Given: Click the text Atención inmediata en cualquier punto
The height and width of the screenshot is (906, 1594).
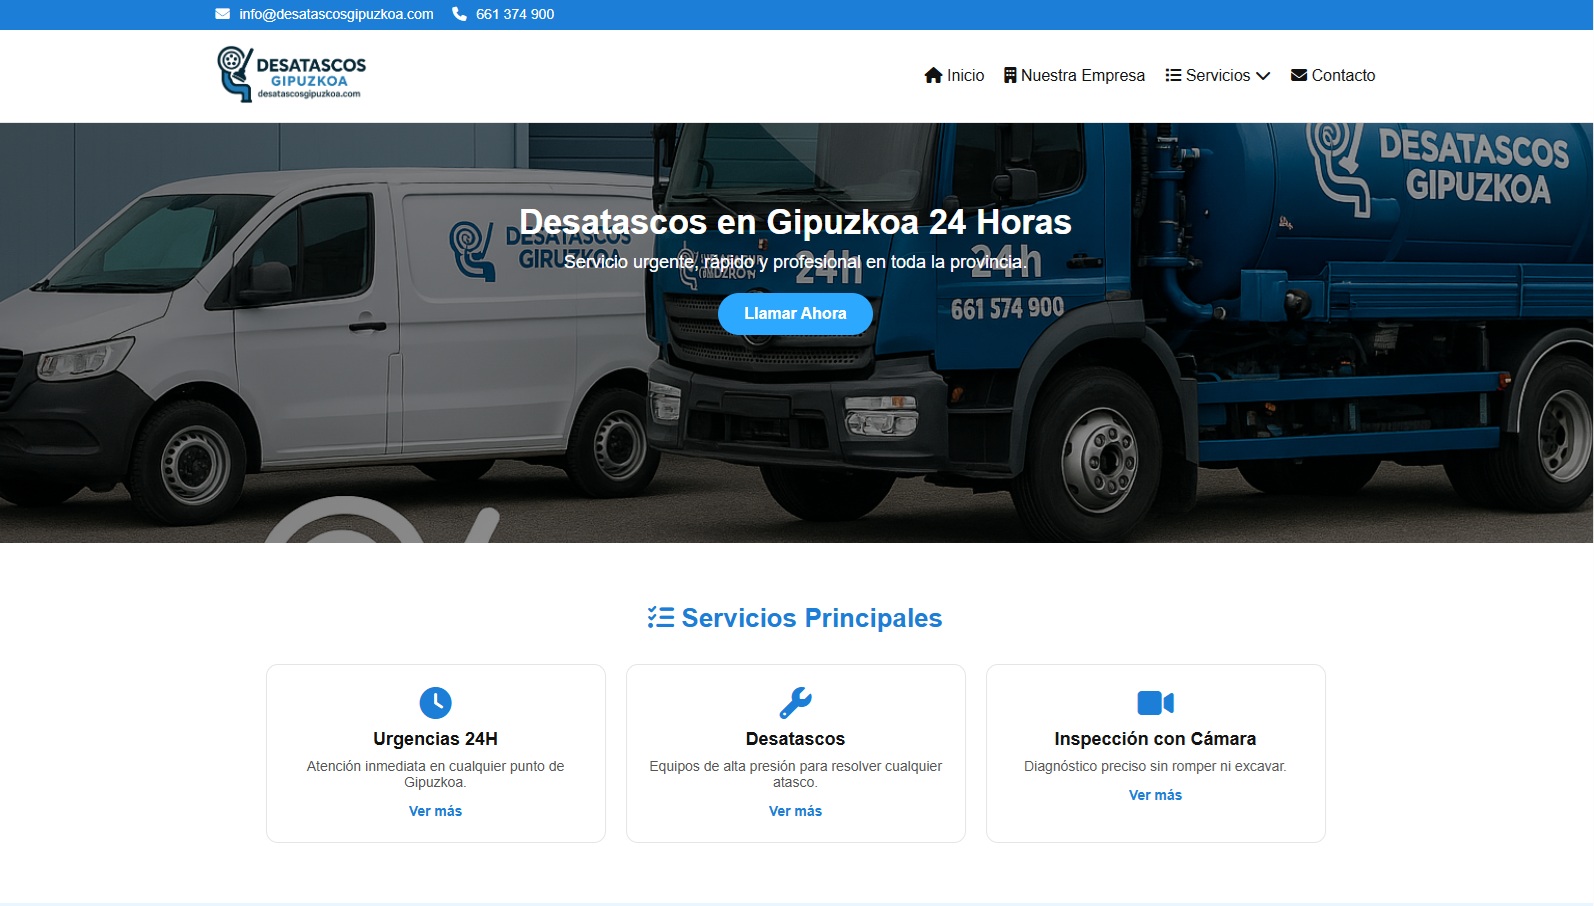Looking at the screenshot, I should tap(436, 774).
